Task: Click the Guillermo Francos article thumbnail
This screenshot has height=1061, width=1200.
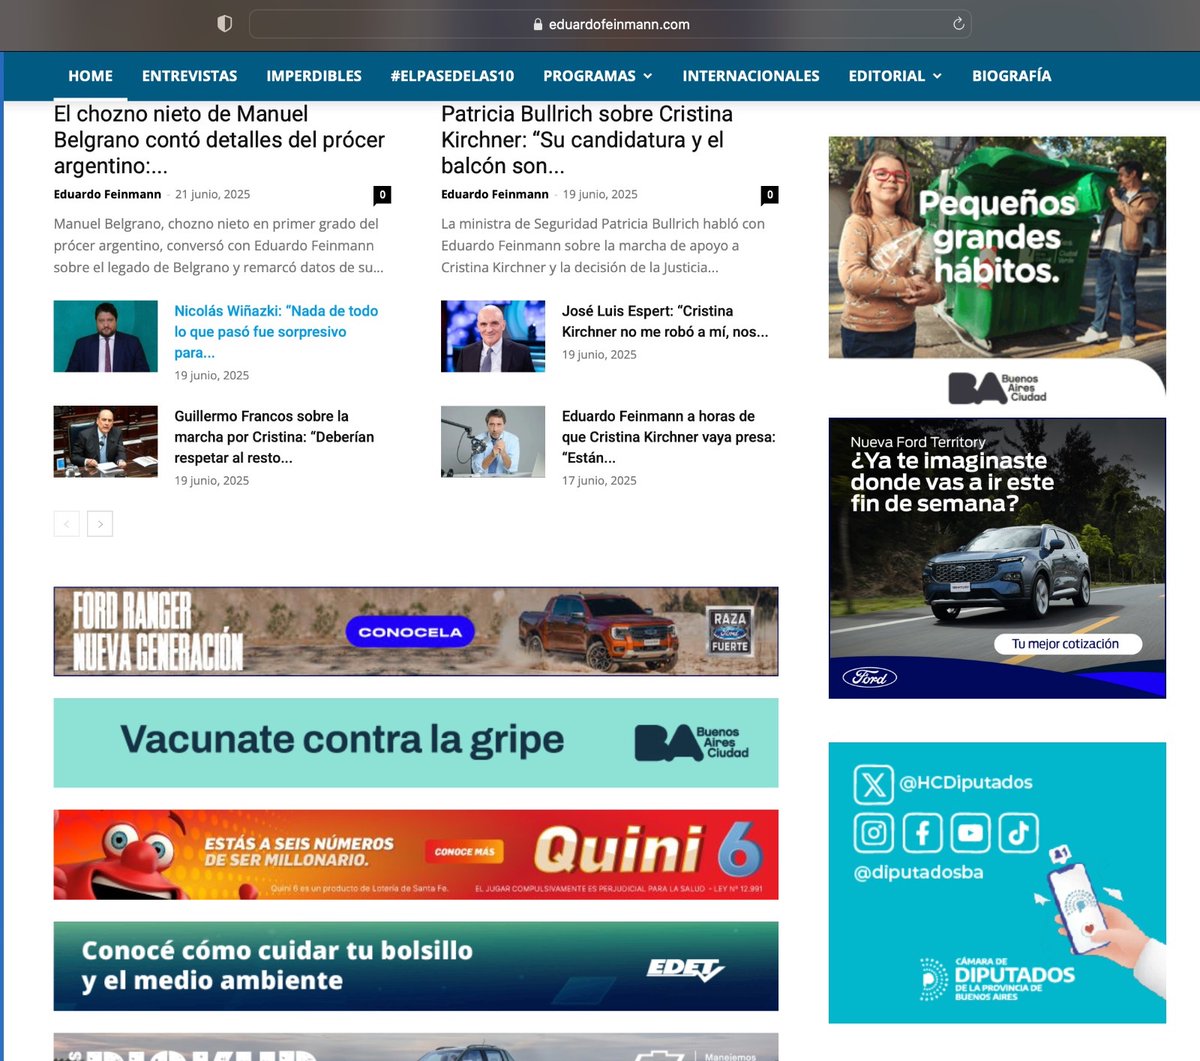Action: tap(105, 441)
